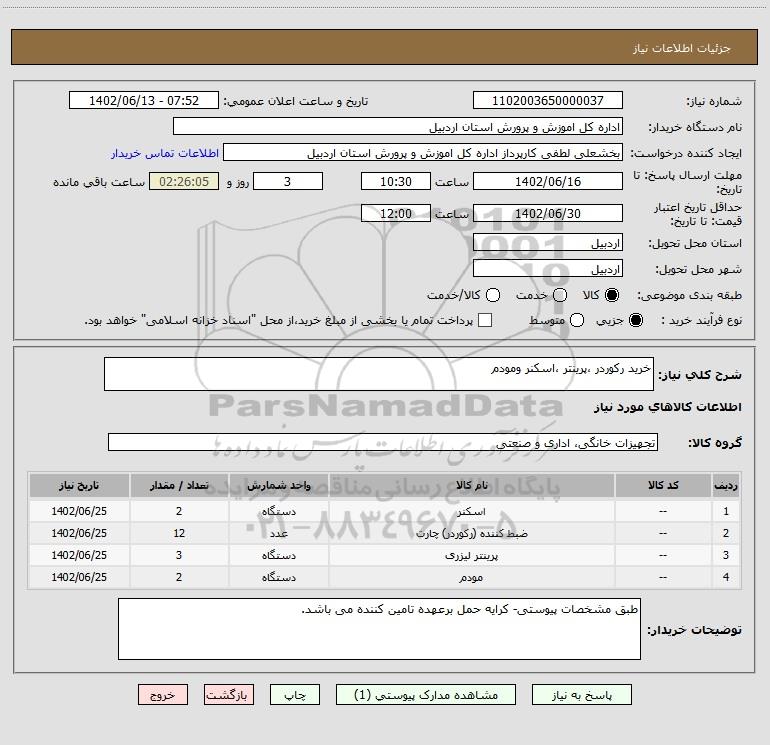Click quantity 3 in the laser printer row
This screenshot has height=745, width=770.
click(x=179, y=555)
